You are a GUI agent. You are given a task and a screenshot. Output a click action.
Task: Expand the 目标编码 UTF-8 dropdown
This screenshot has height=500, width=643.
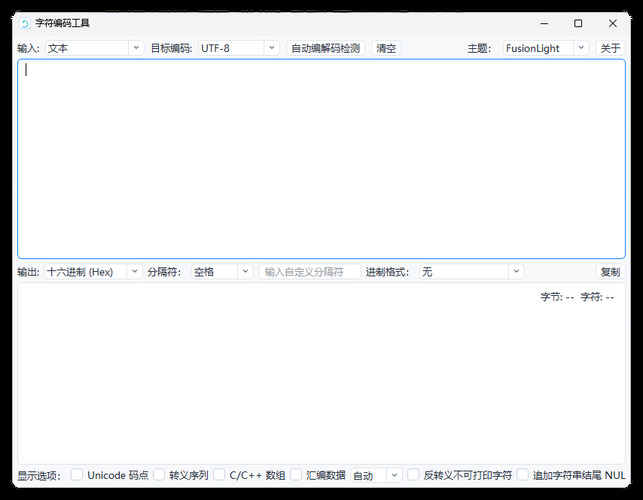pos(237,48)
